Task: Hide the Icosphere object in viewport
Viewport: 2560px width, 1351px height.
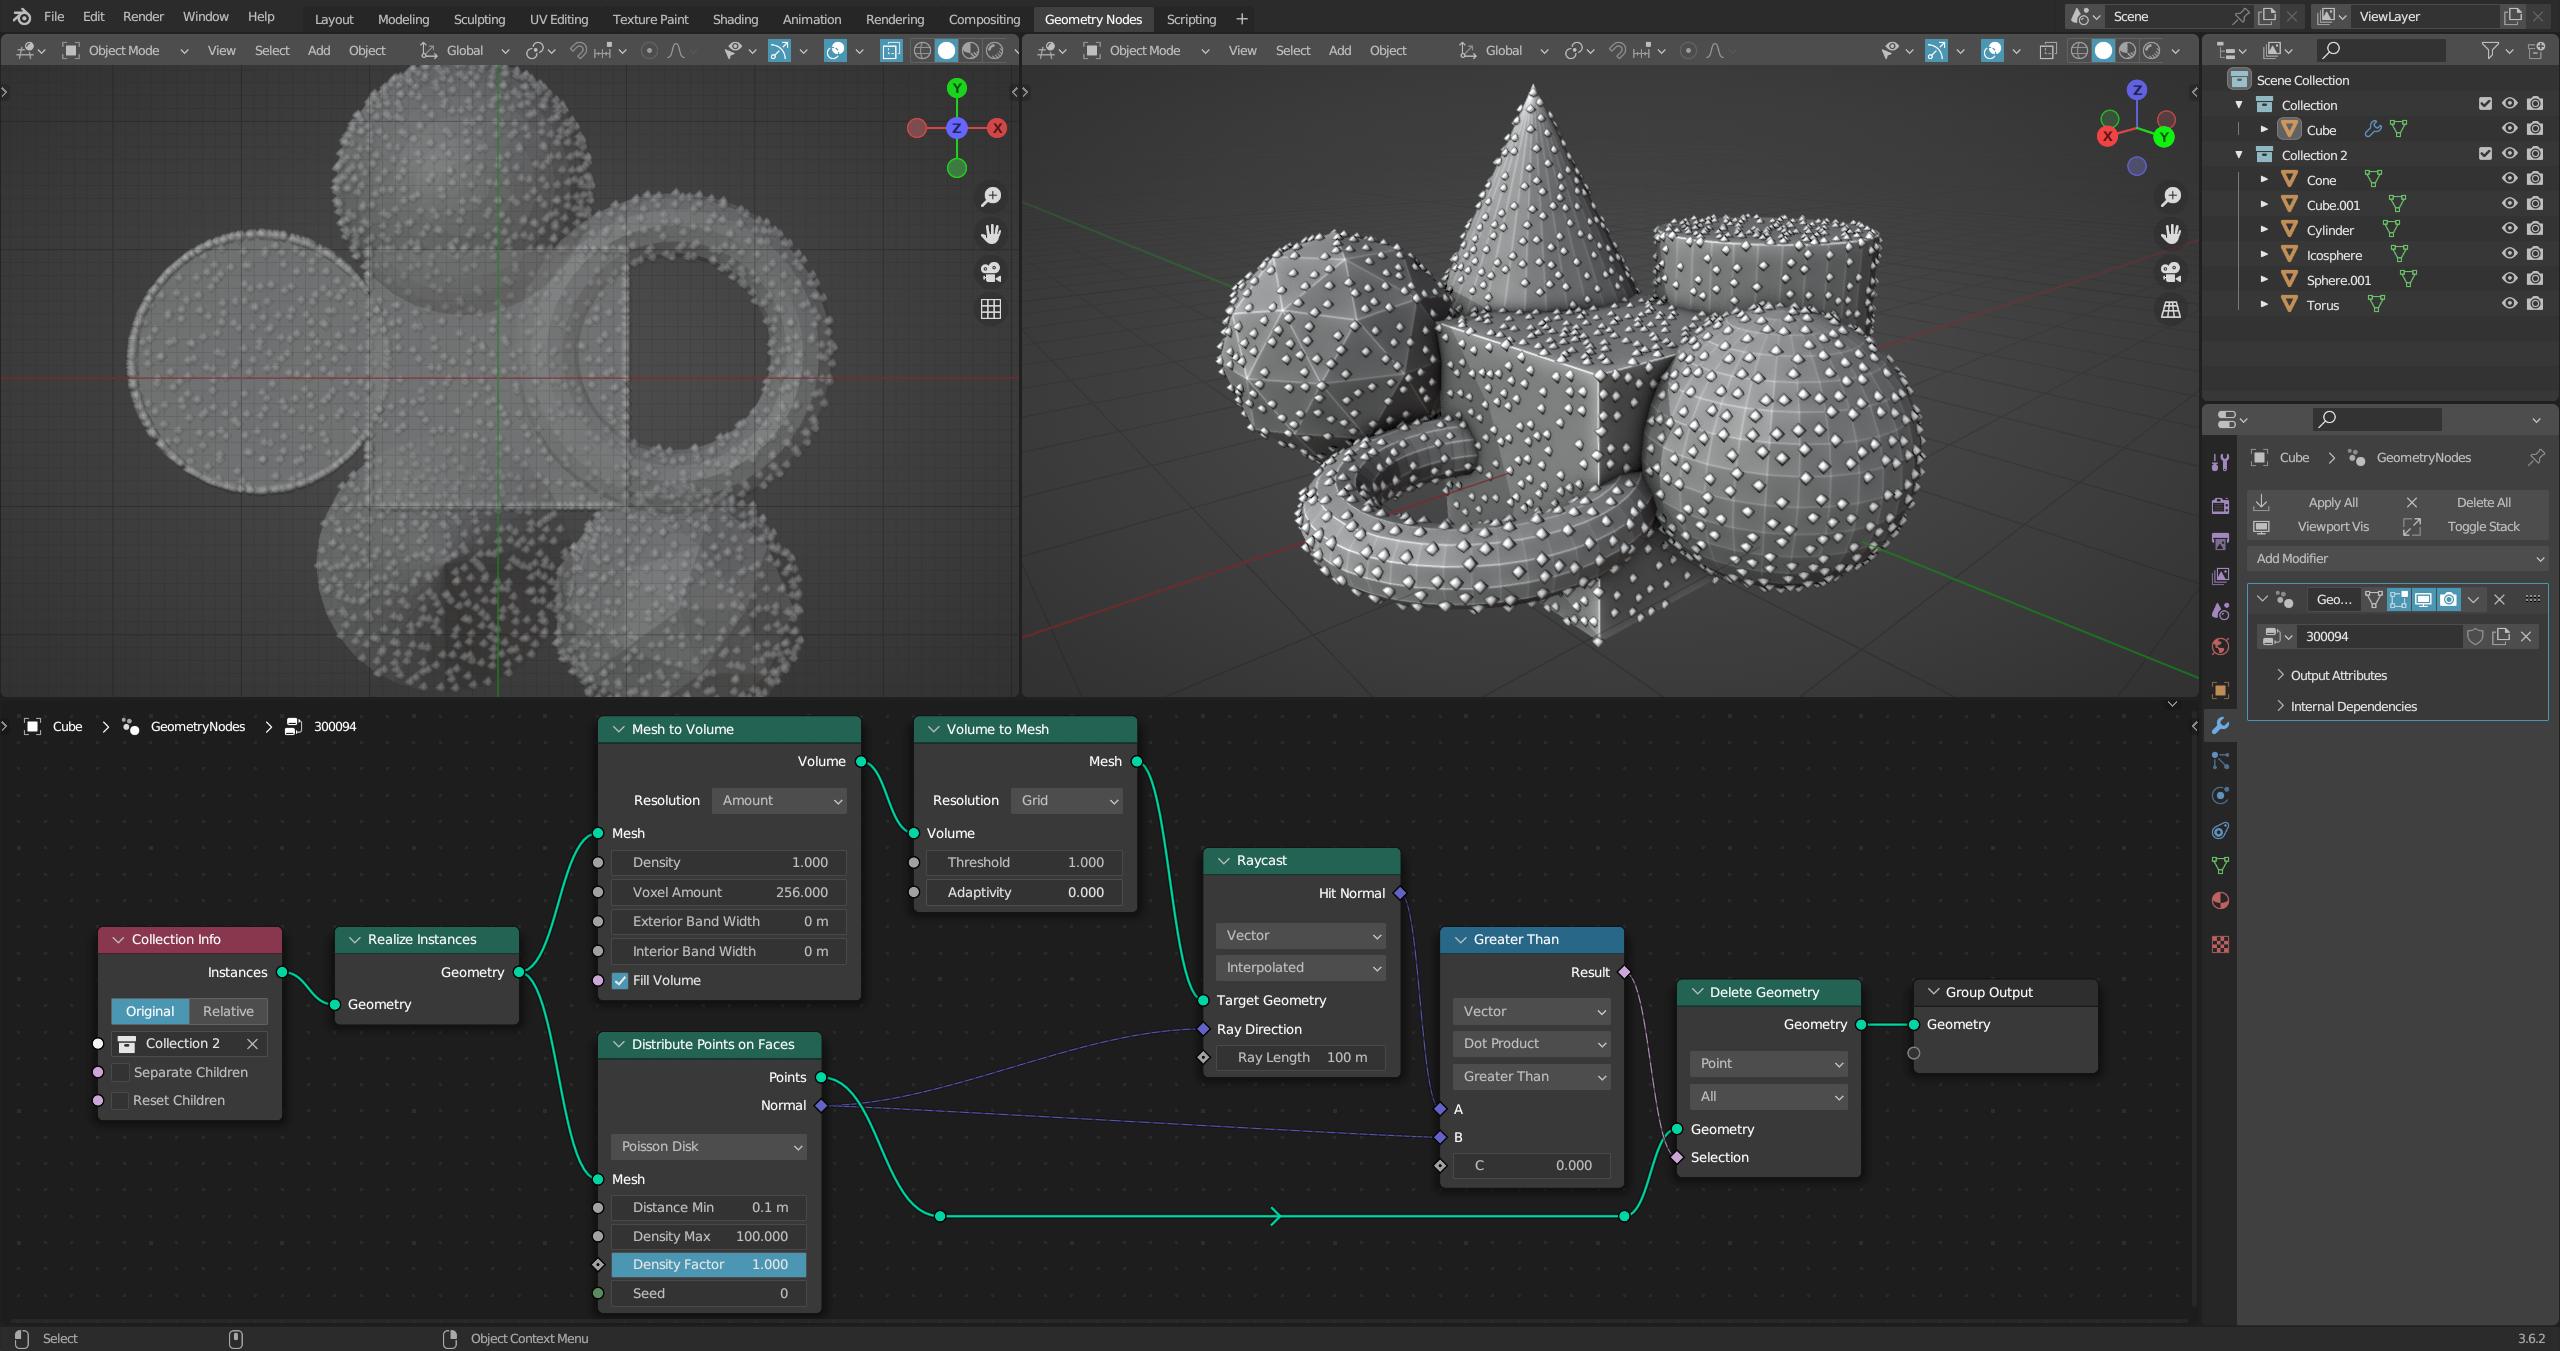Action: 2509,255
